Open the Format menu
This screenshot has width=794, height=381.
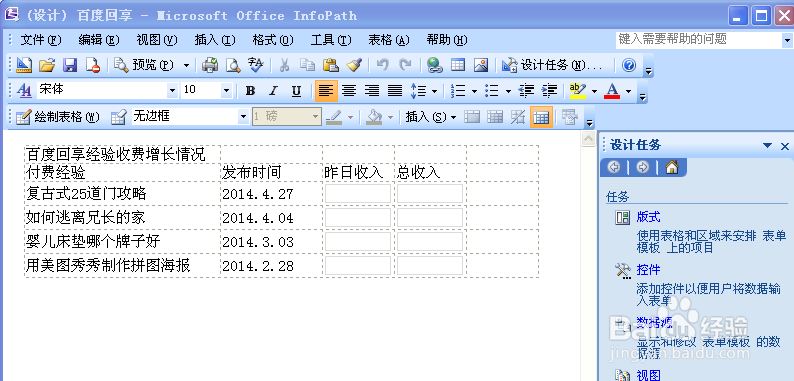pos(273,40)
